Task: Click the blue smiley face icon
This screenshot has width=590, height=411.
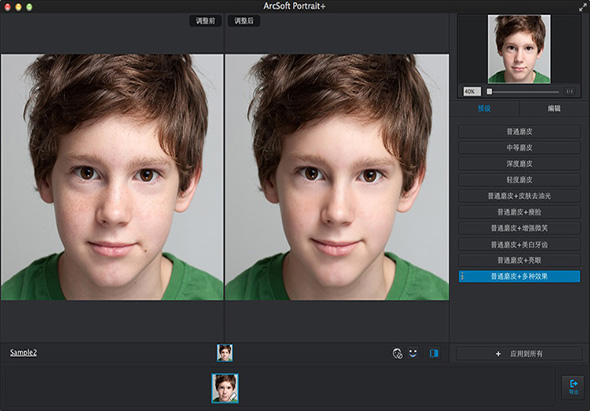Action: click(413, 353)
